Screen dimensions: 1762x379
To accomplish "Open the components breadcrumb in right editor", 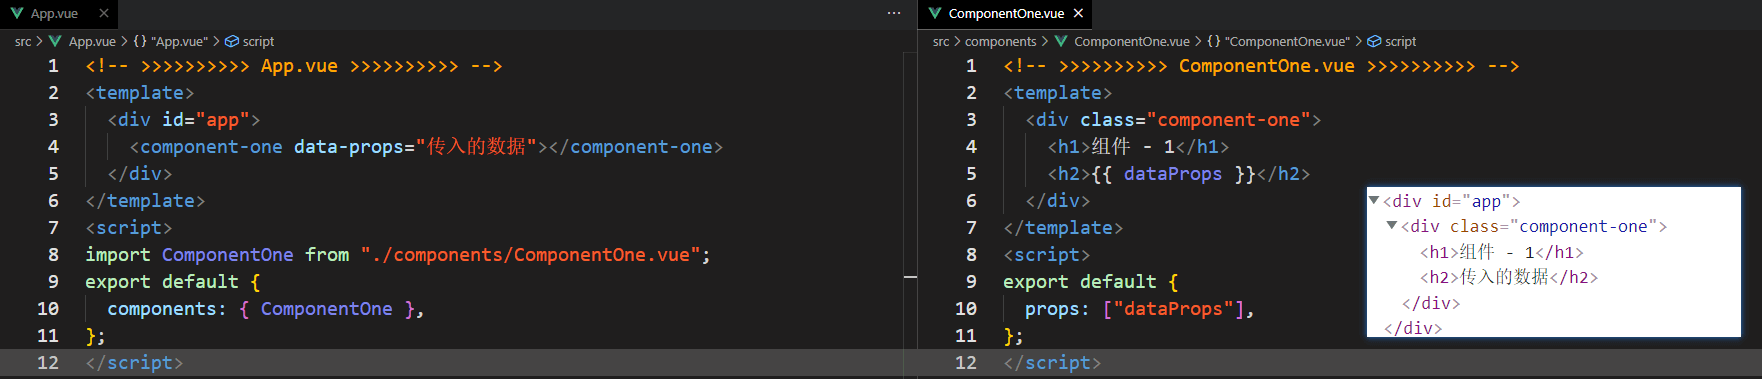I will (1001, 42).
